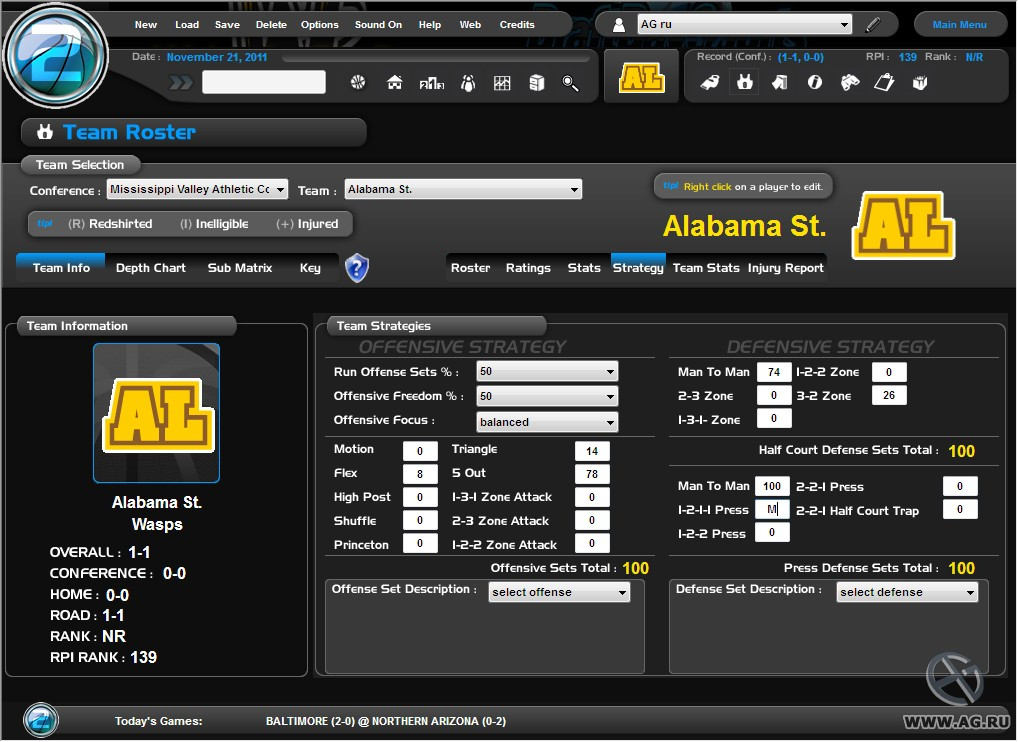1018x742 pixels.
Task: Open the Help menu item
Action: 430,25
